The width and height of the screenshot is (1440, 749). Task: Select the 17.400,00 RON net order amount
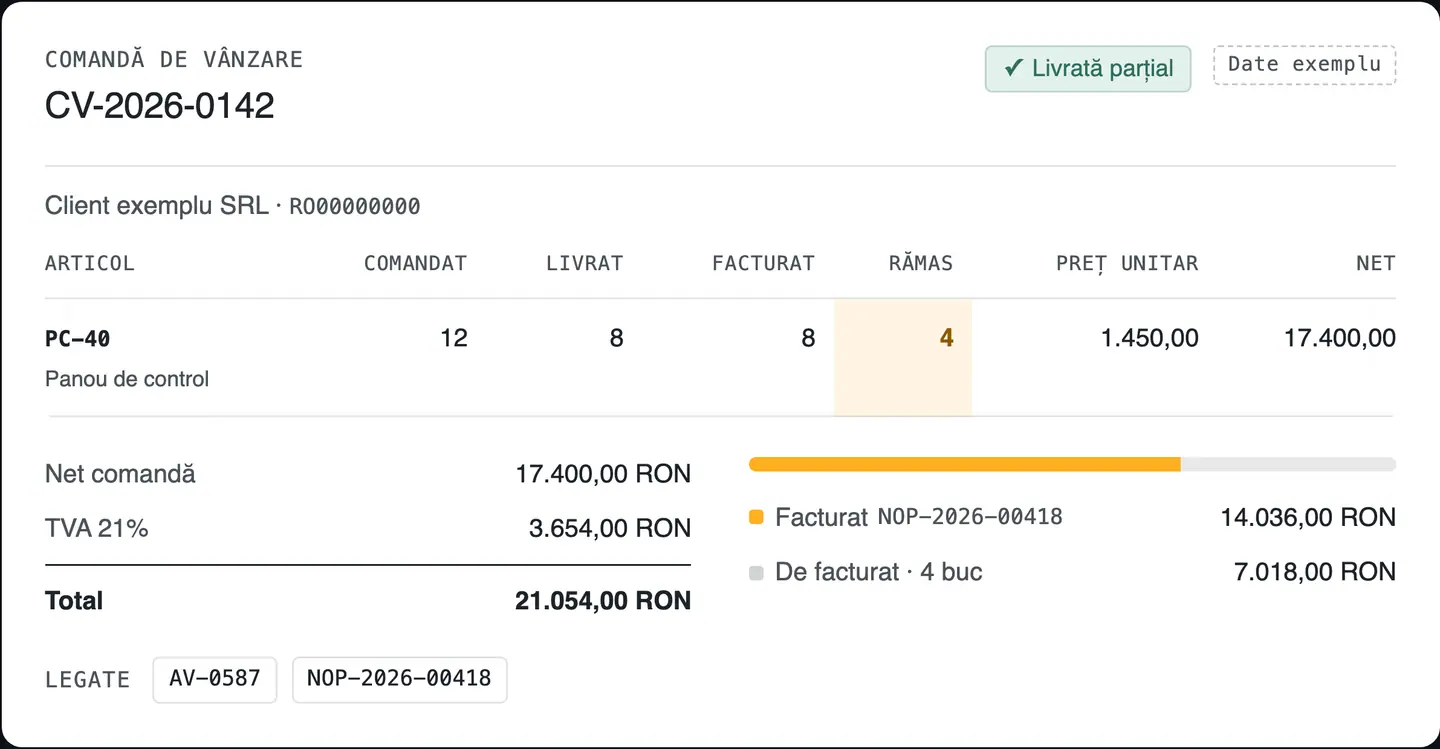pos(603,474)
